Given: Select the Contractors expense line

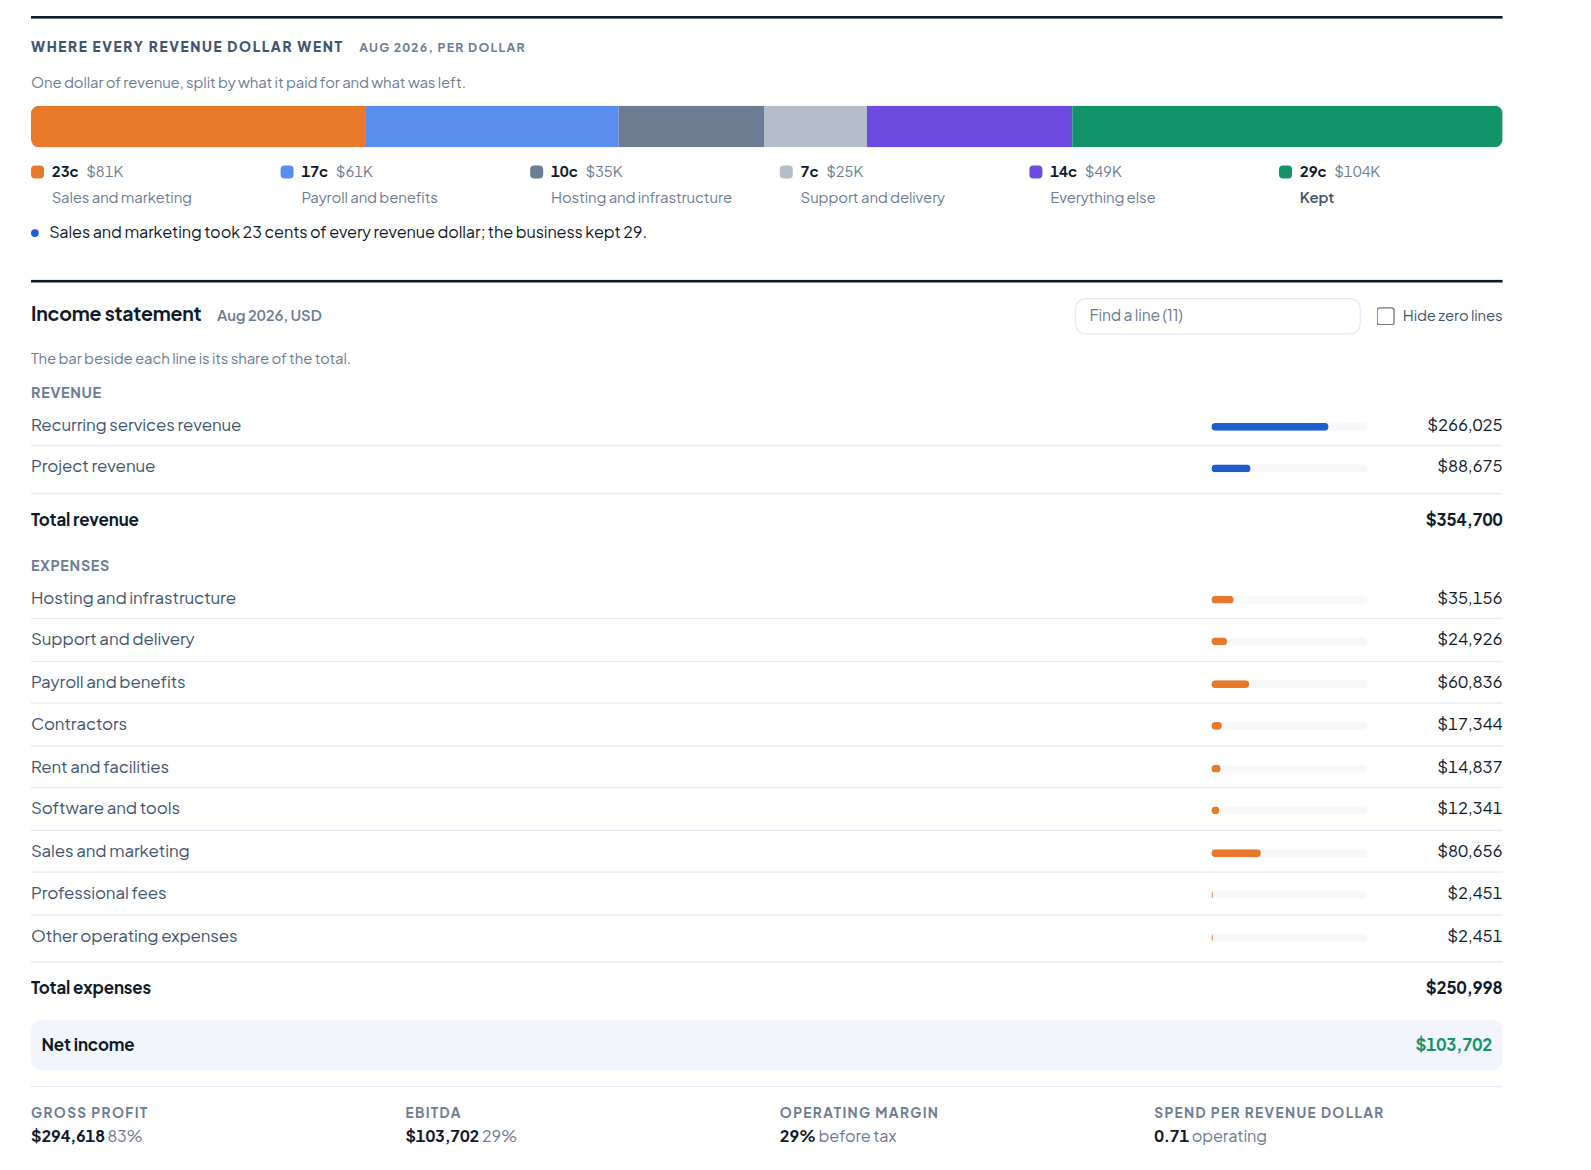Looking at the screenshot, I should pyautogui.click(x=766, y=724).
